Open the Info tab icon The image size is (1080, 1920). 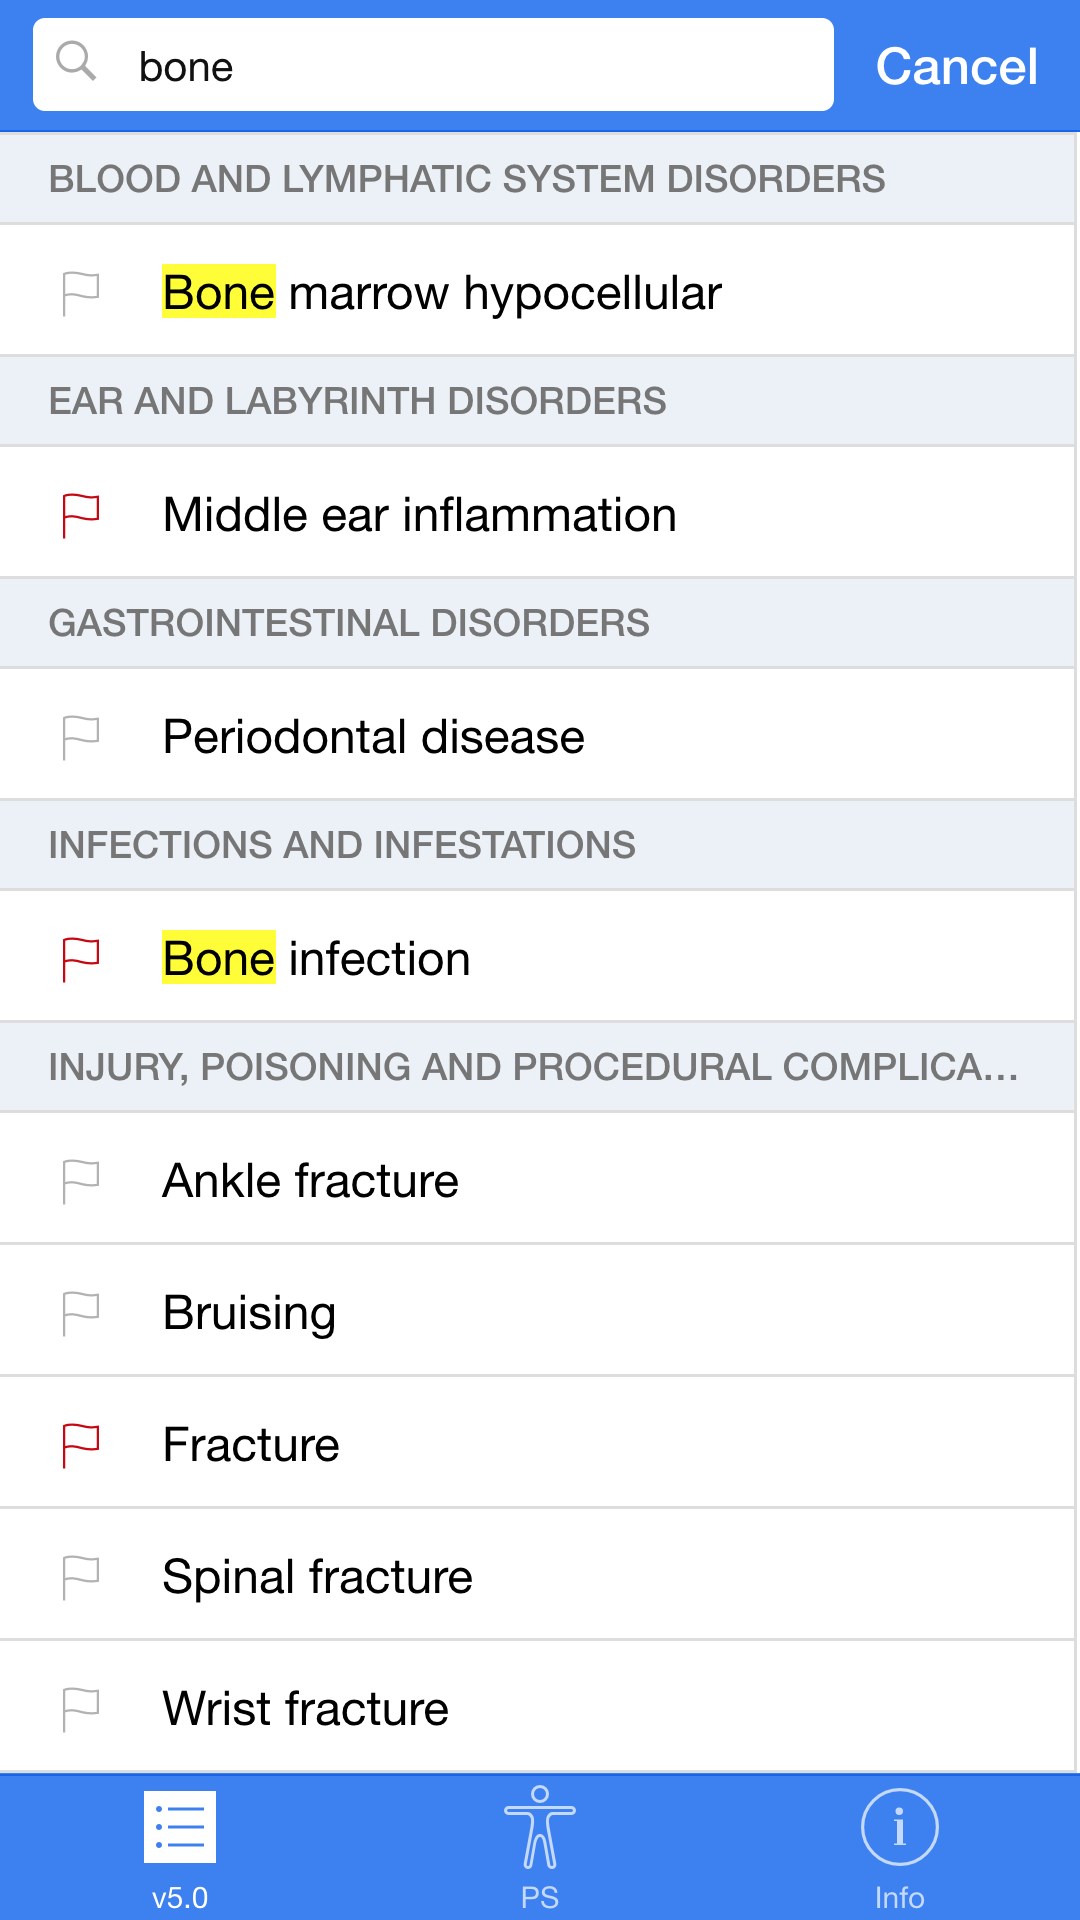899,1828
